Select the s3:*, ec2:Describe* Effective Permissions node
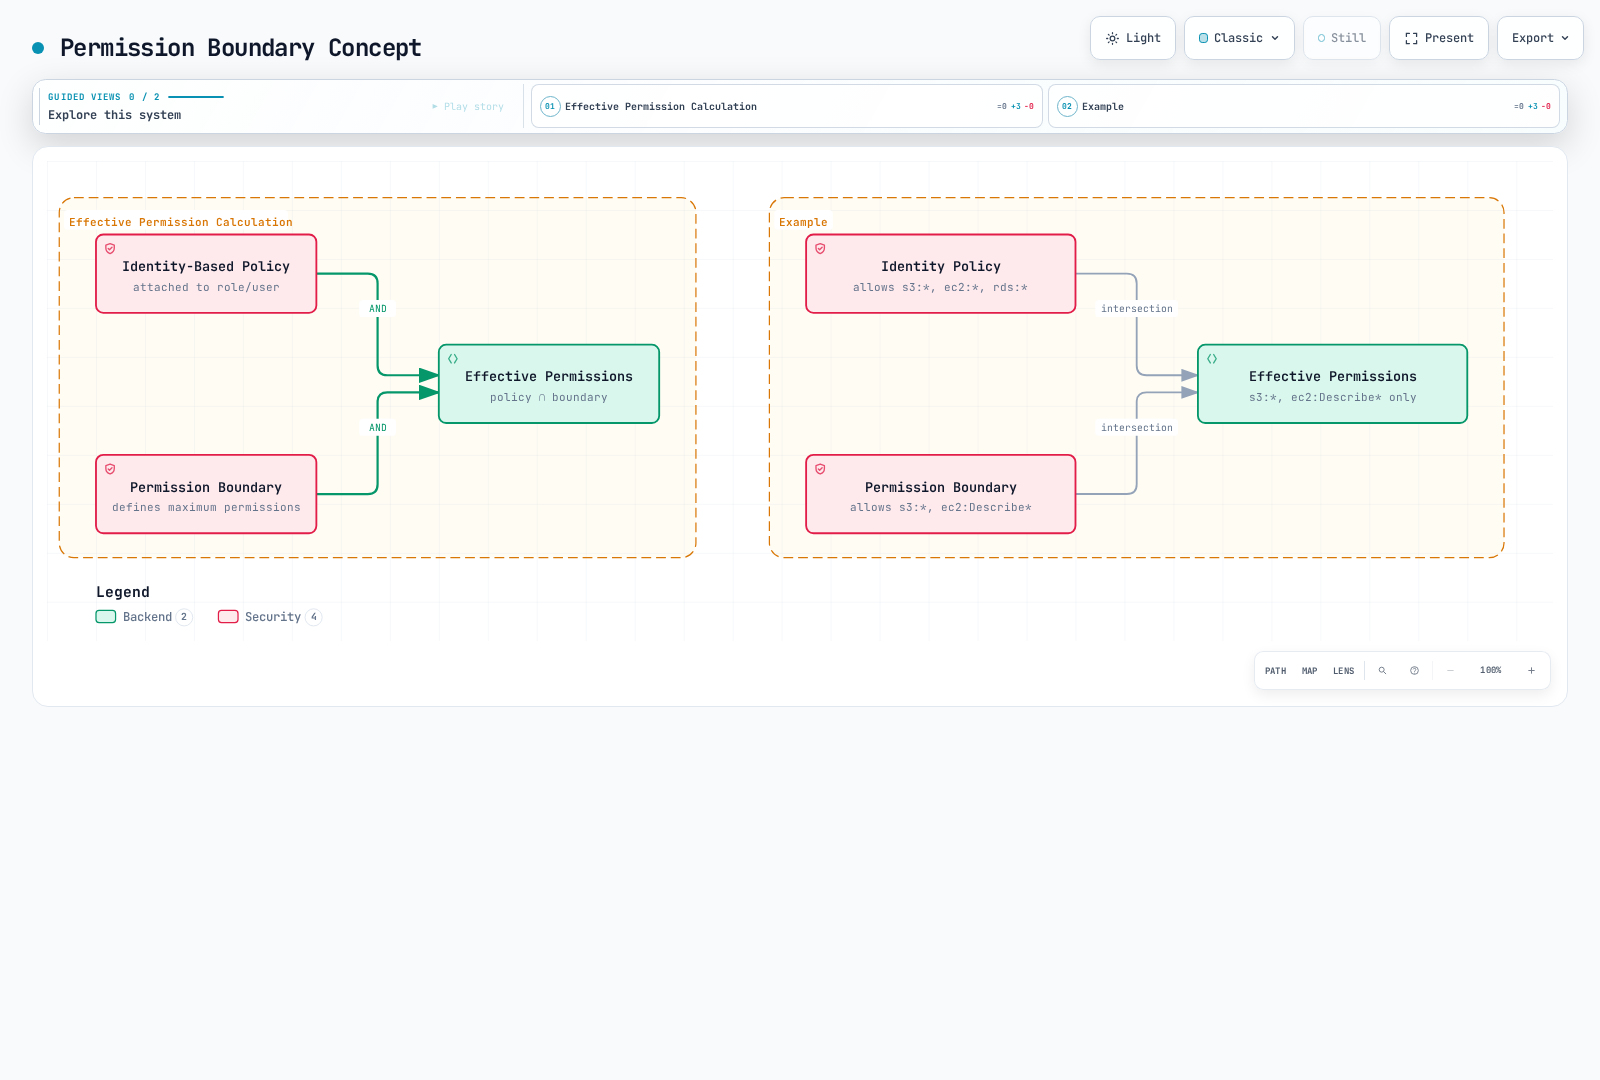This screenshot has width=1600, height=1080. 1333,384
